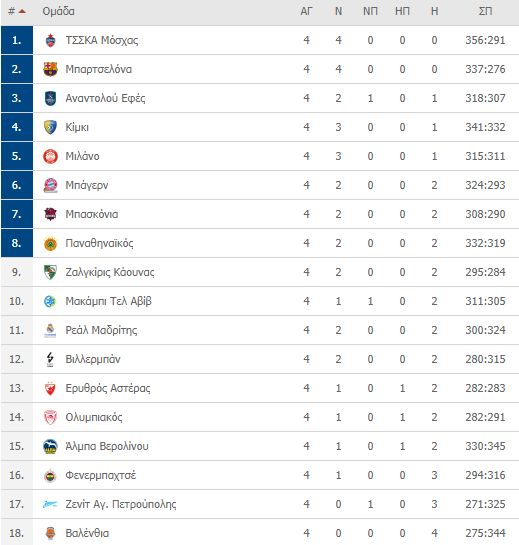Click the blue rank 1 position badge
The image size is (519, 545).
point(17,40)
